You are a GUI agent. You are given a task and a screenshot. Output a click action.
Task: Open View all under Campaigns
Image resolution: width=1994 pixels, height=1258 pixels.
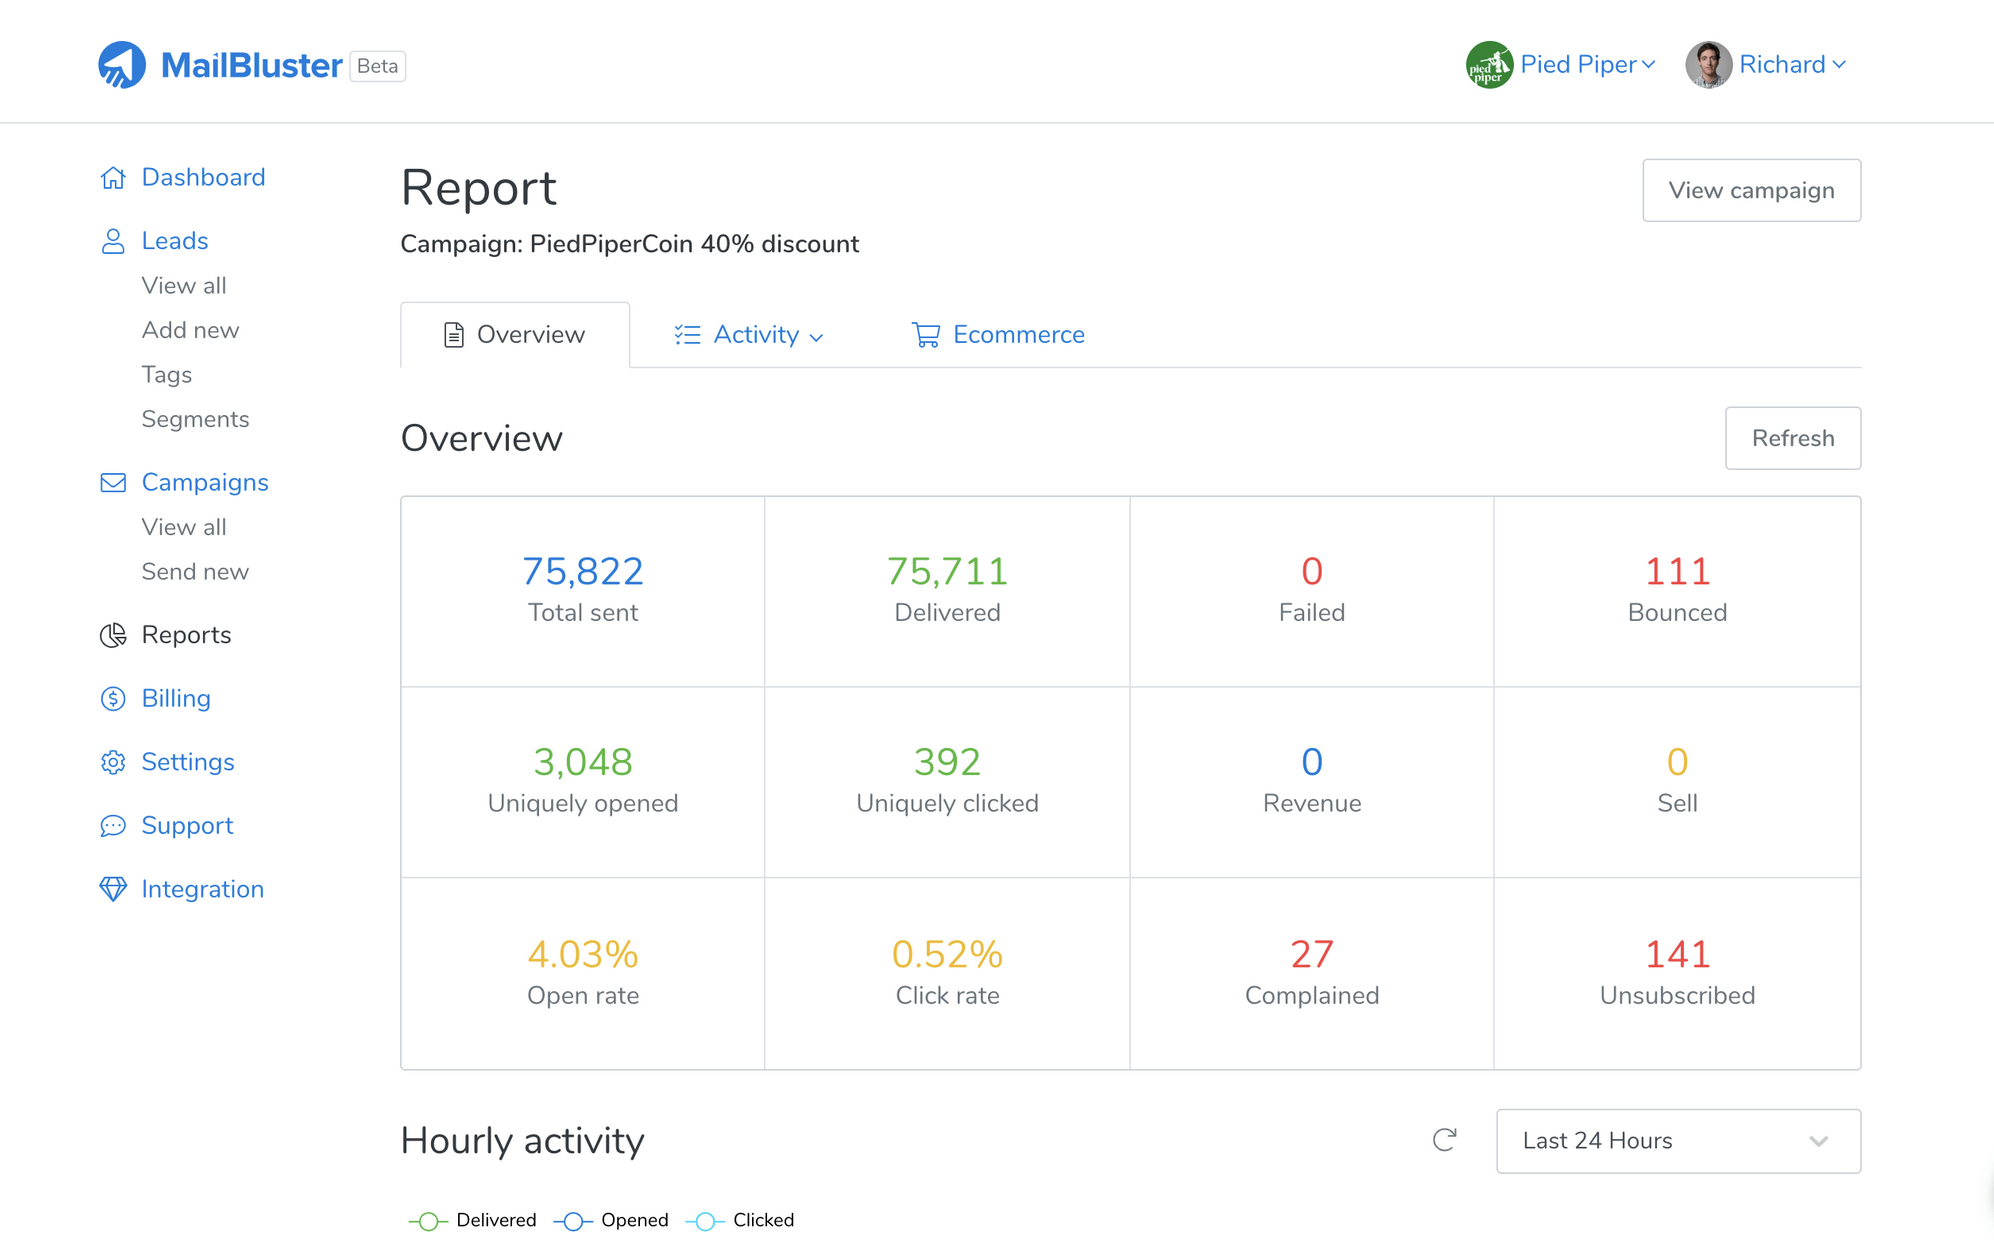(184, 527)
